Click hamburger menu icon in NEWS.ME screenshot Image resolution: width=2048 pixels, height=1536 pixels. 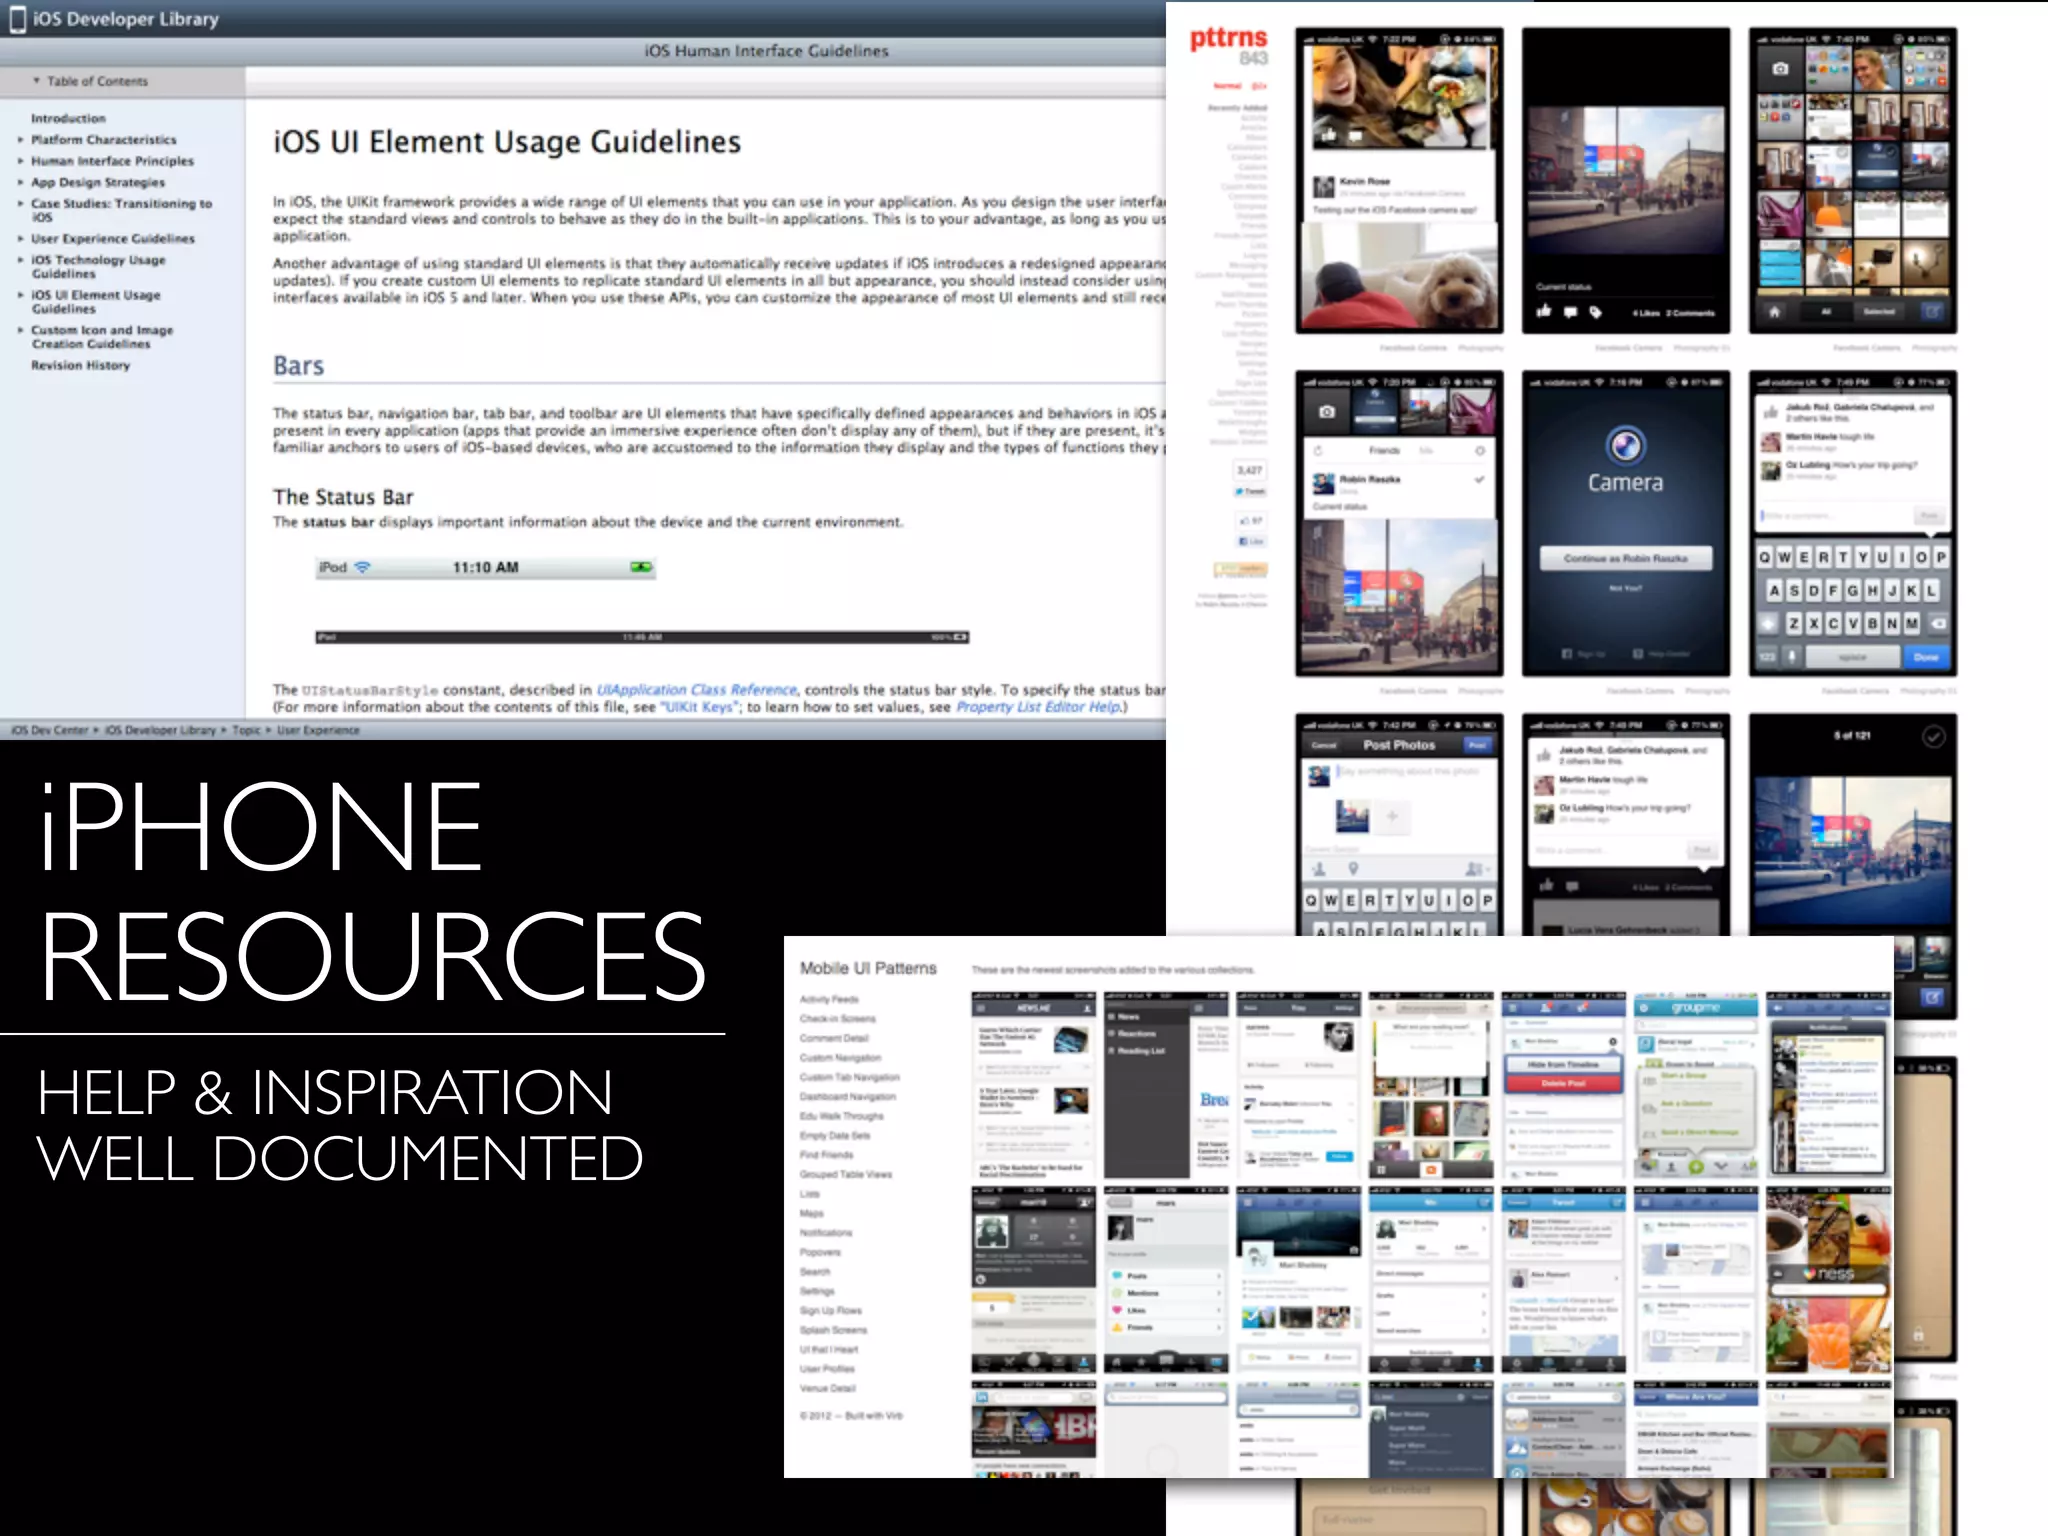pyautogui.click(x=981, y=1008)
